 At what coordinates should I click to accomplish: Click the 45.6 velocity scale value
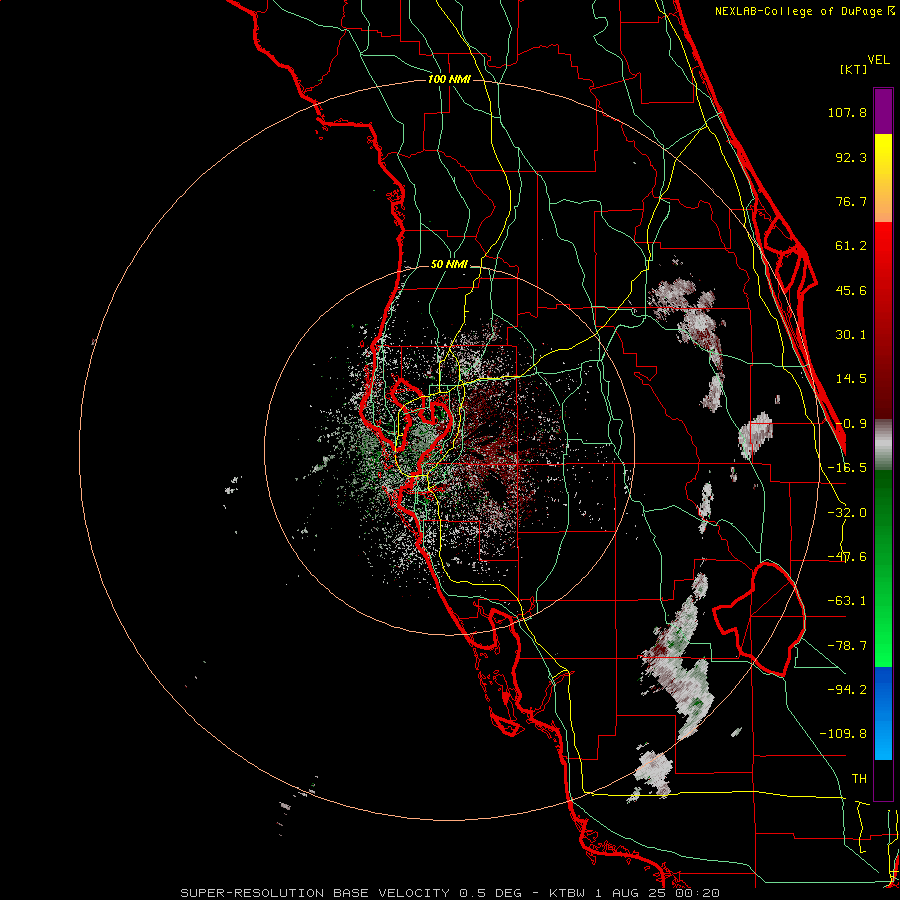click(851, 290)
